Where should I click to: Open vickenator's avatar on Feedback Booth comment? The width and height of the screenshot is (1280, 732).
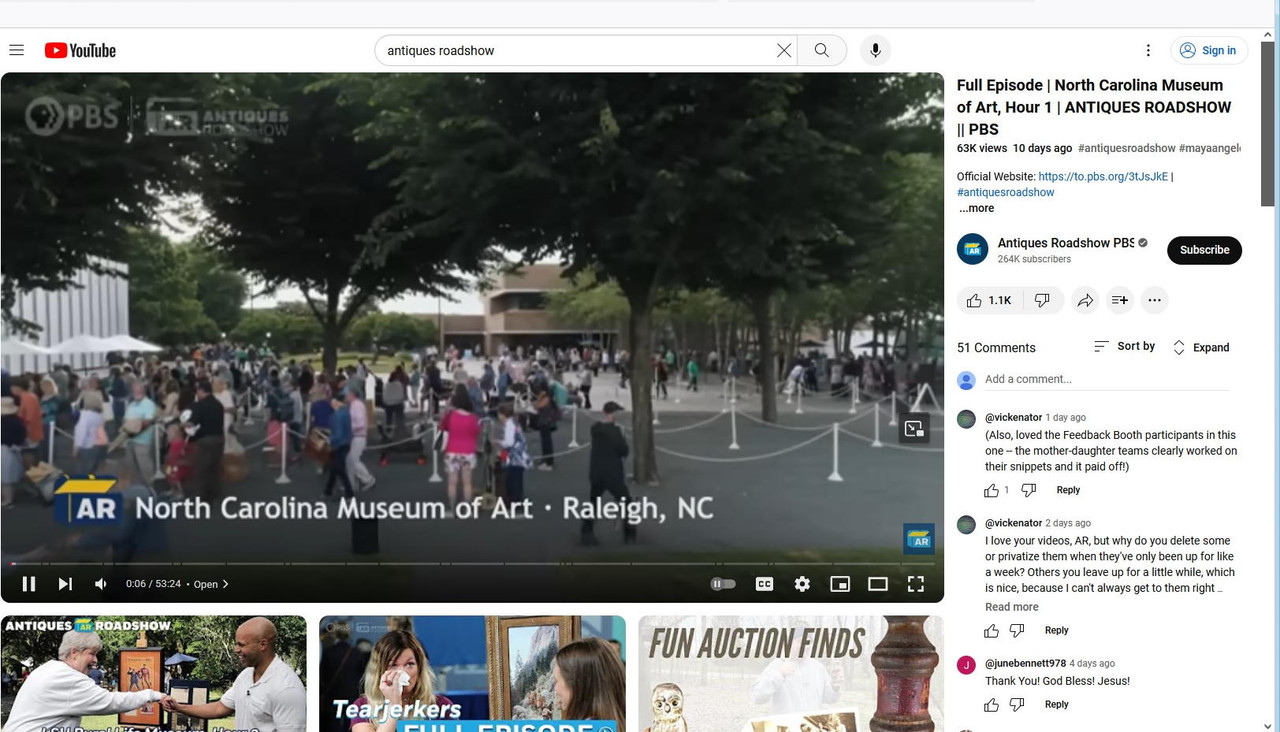tap(966, 419)
